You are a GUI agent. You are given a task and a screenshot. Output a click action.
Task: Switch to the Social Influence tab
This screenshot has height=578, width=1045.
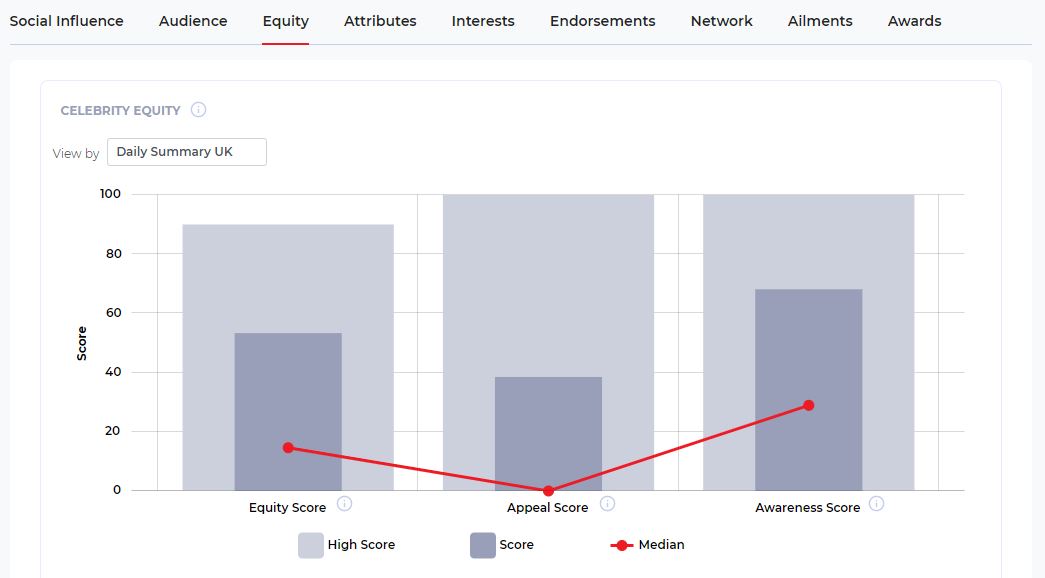coord(67,21)
